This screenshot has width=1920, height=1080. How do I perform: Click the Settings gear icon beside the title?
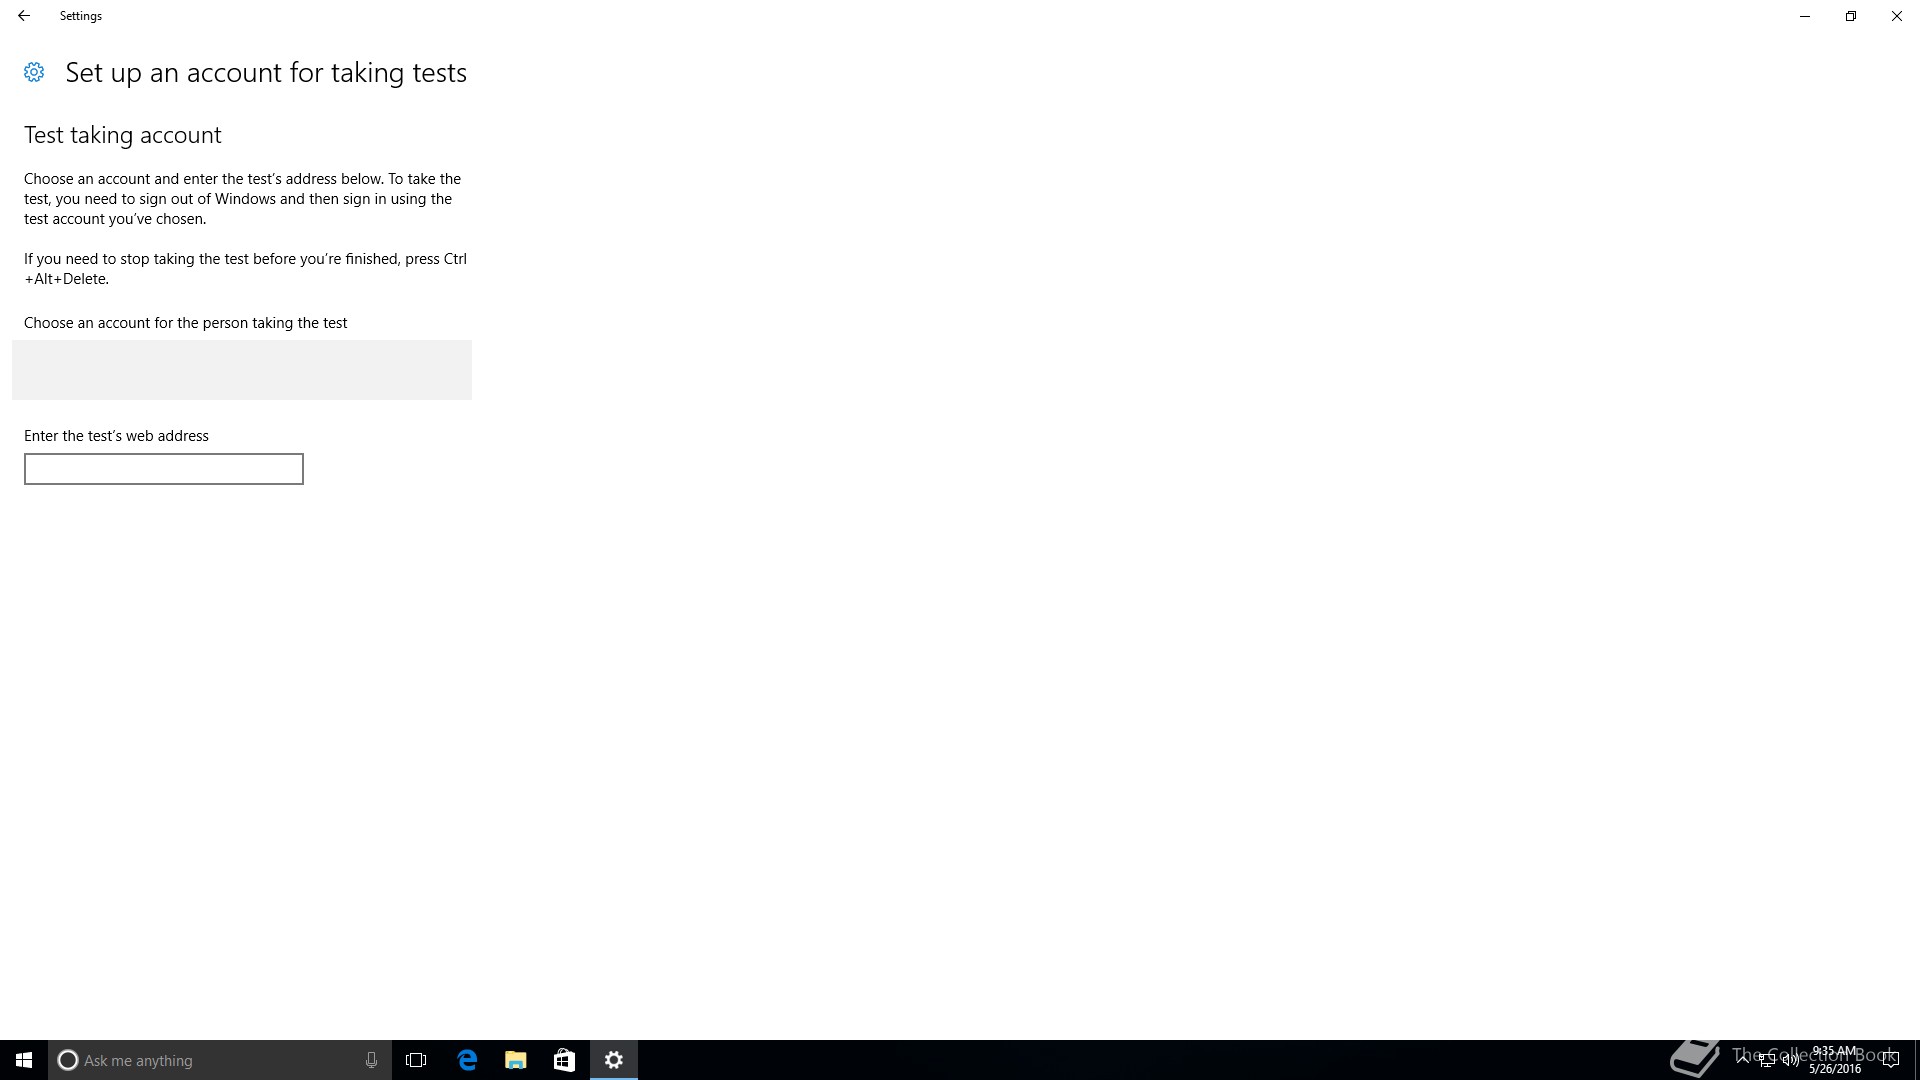click(34, 72)
